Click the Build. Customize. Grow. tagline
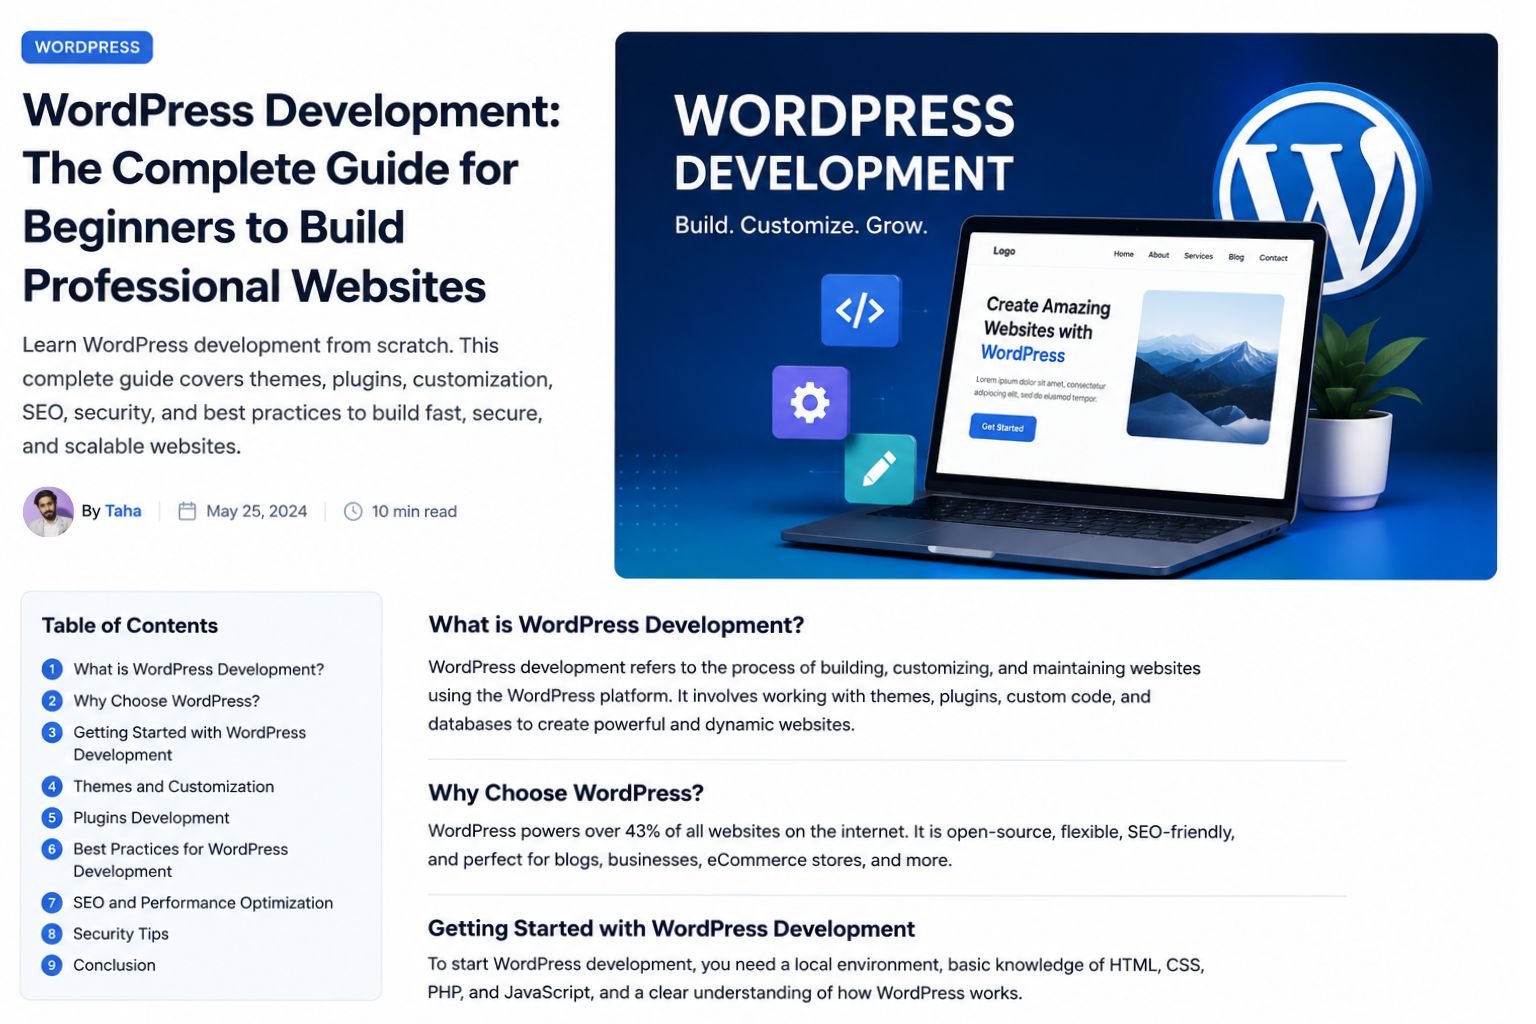Screen dimensions: 1536x1024 pos(801,225)
